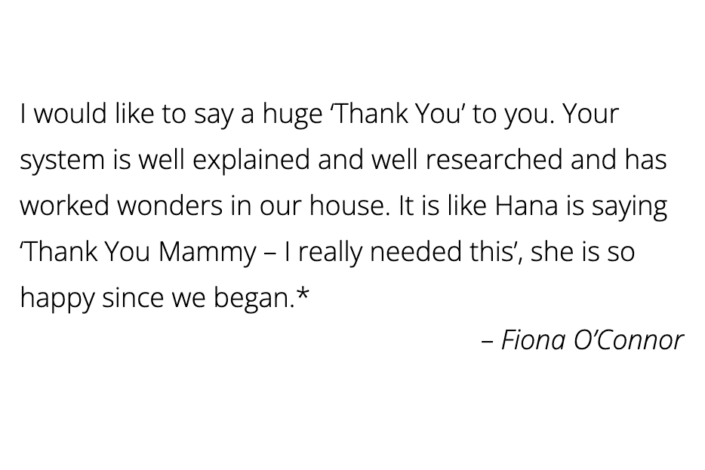705x470 pixels.
Task: Click the word 'system' starting second line
Action: 62,162
